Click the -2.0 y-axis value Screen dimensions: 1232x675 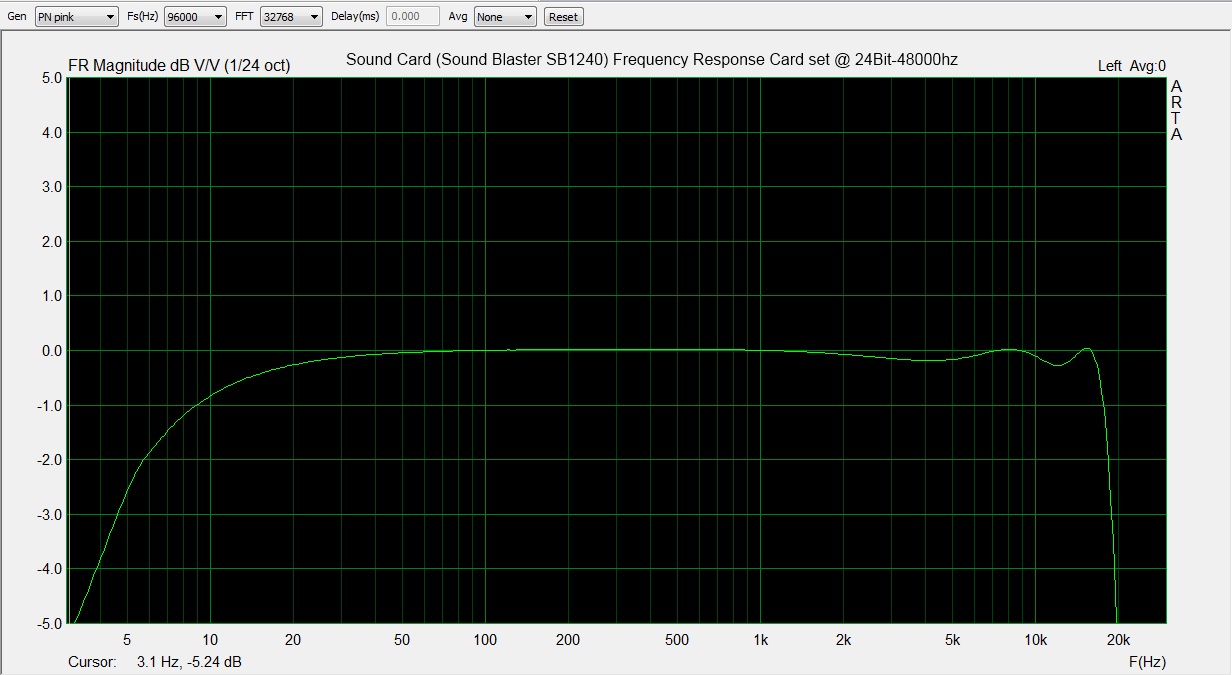[x=50, y=460]
